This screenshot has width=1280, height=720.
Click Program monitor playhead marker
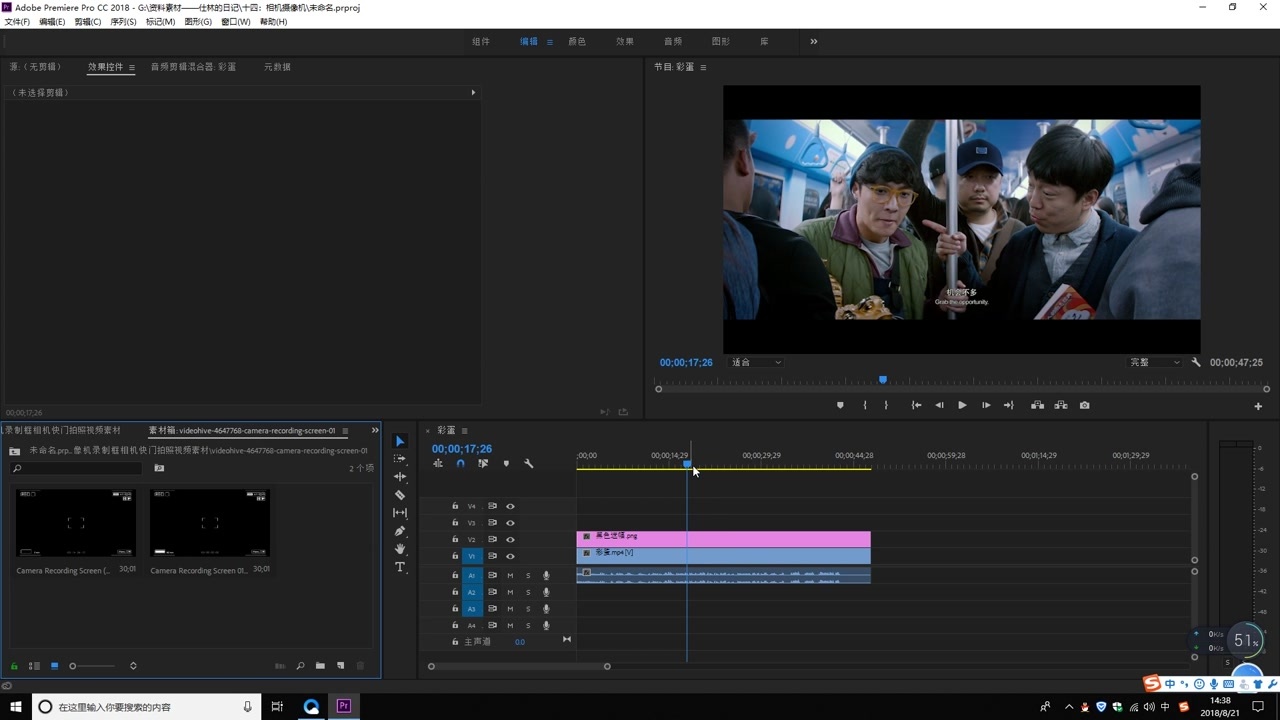[x=883, y=380]
